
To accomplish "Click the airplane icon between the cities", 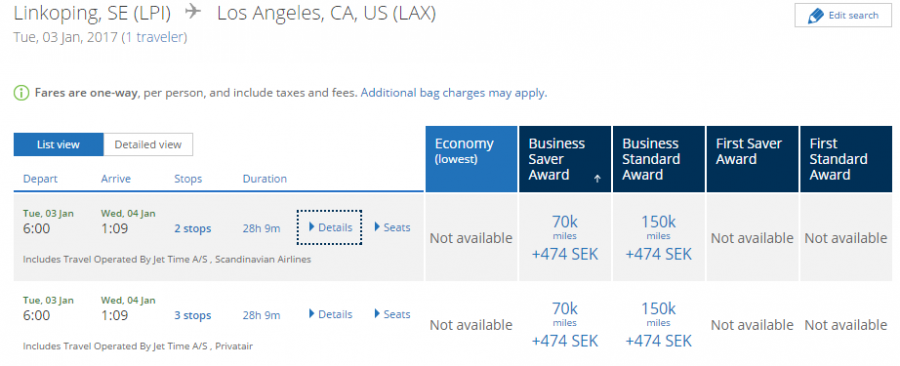I will tap(193, 12).
